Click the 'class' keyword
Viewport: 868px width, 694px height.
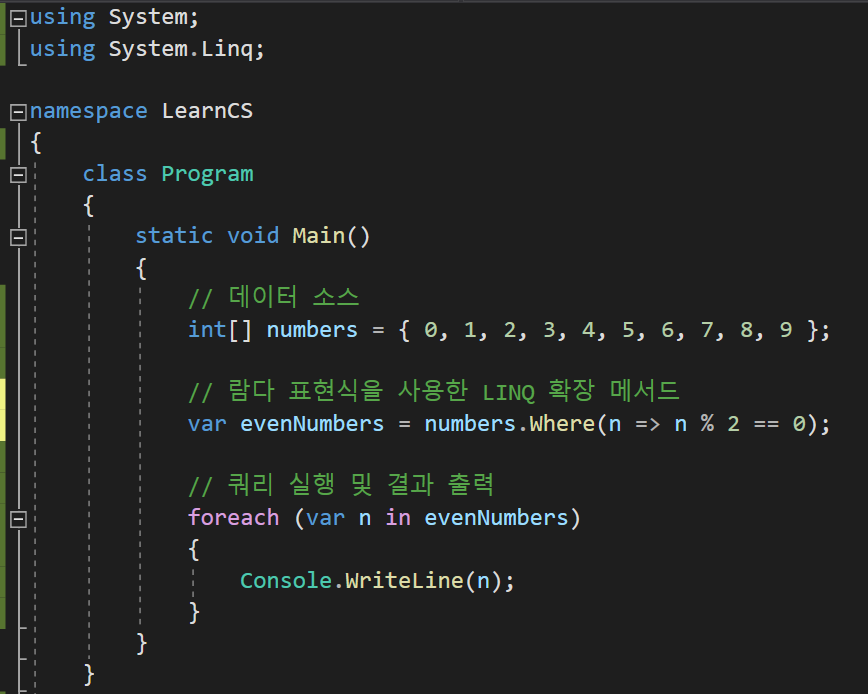[x=115, y=174]
